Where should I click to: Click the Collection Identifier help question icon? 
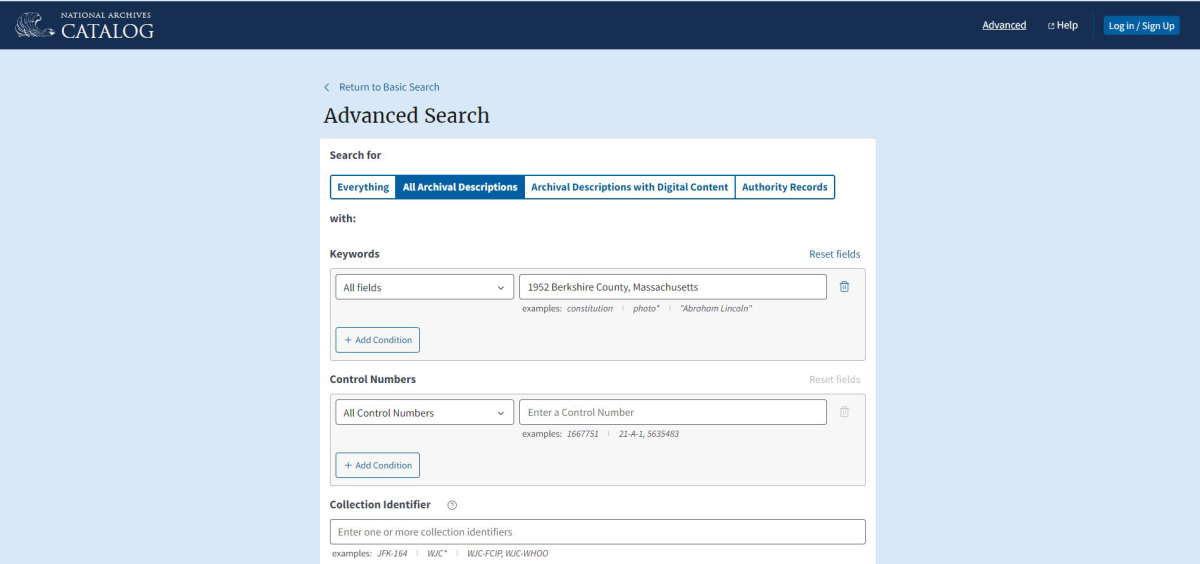[x=452, y=505]
